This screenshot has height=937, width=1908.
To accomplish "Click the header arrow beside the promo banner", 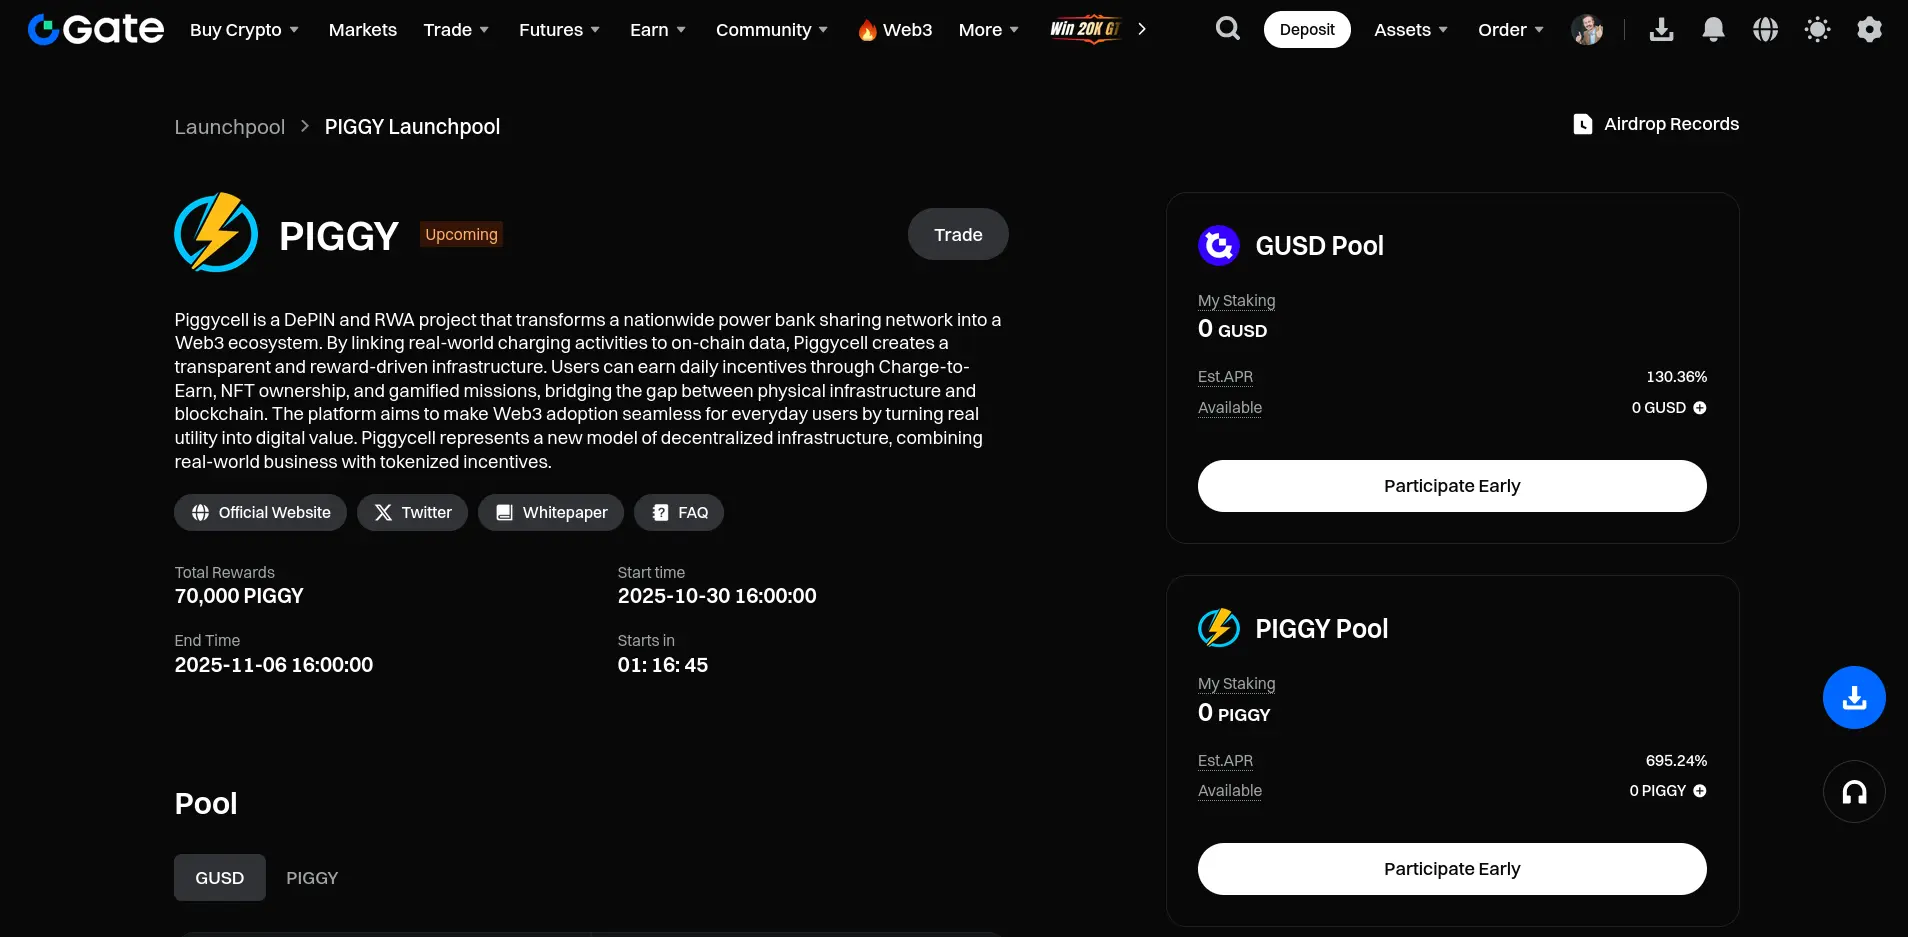I will point(1142,29).
